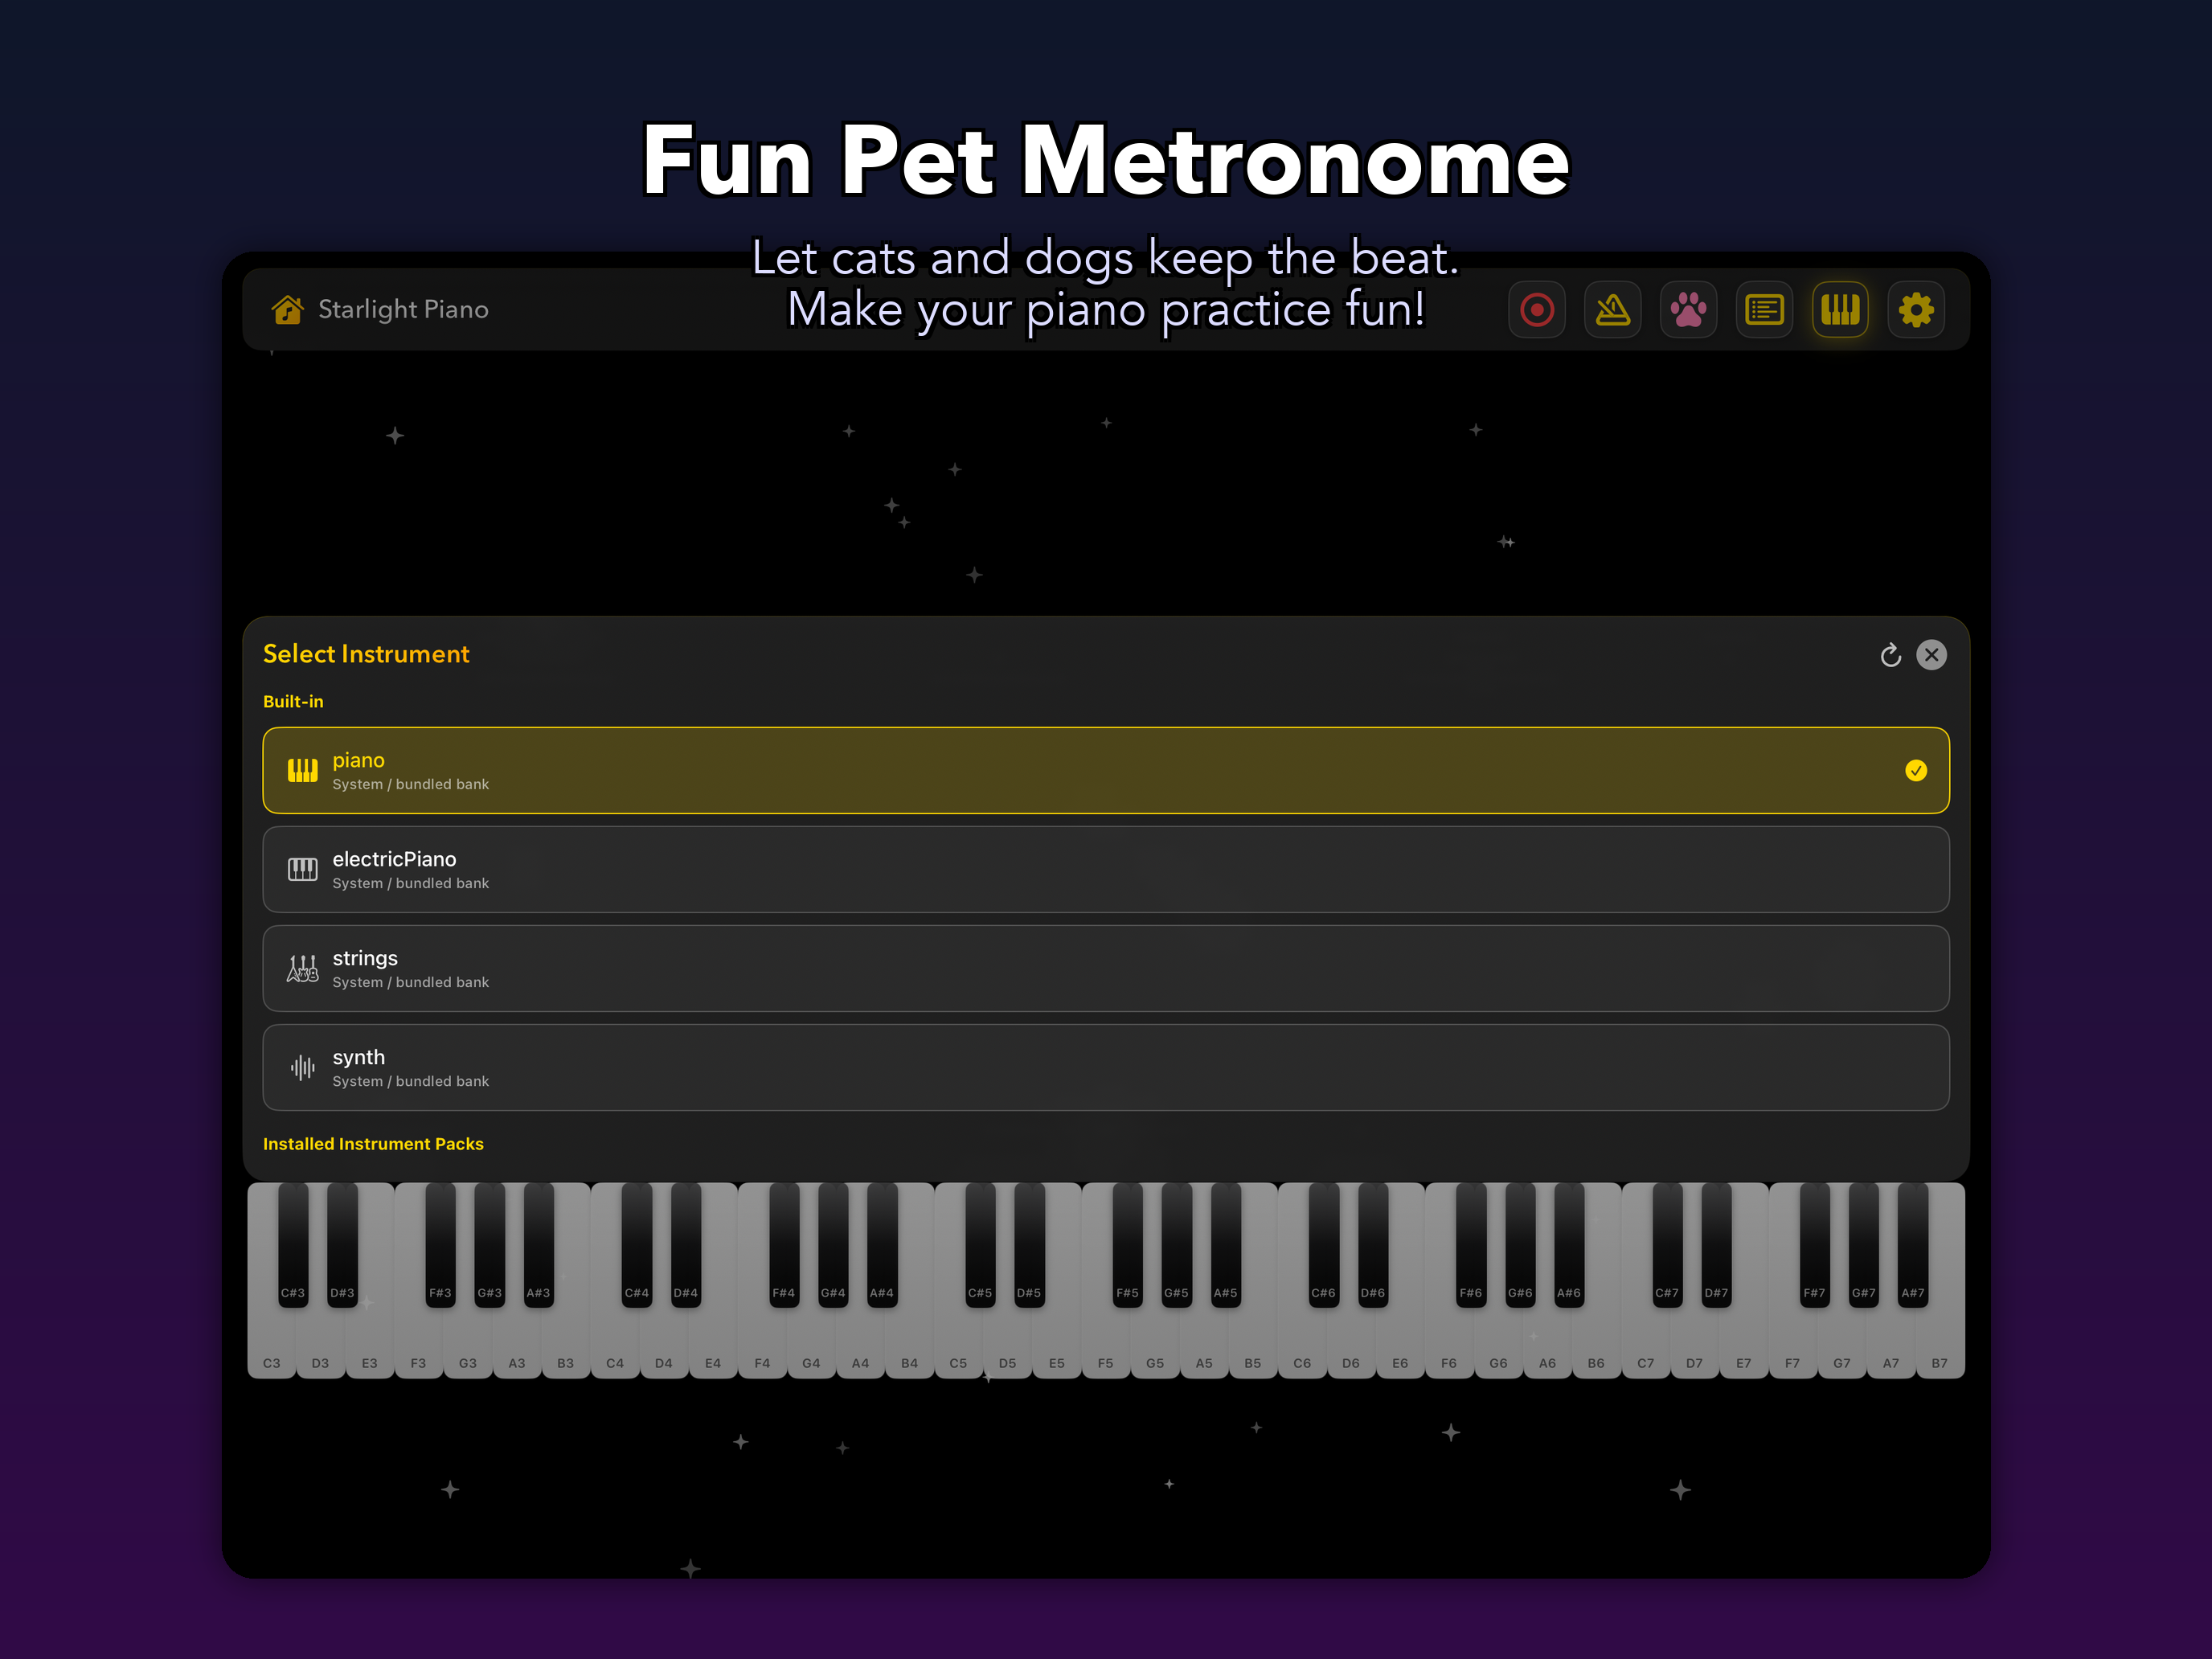Click the piano keys icon in piano row
Screen dimensions: 2212x1659
coord(302,770)
